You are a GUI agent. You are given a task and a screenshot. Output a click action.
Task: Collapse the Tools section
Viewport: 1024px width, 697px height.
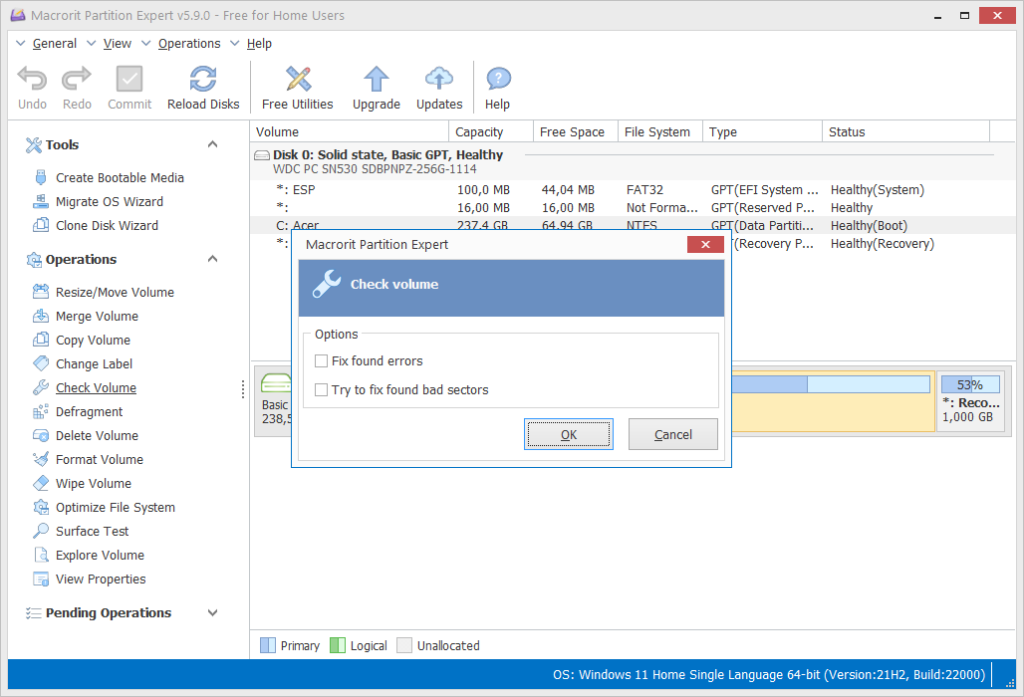(x=211, y=144)
